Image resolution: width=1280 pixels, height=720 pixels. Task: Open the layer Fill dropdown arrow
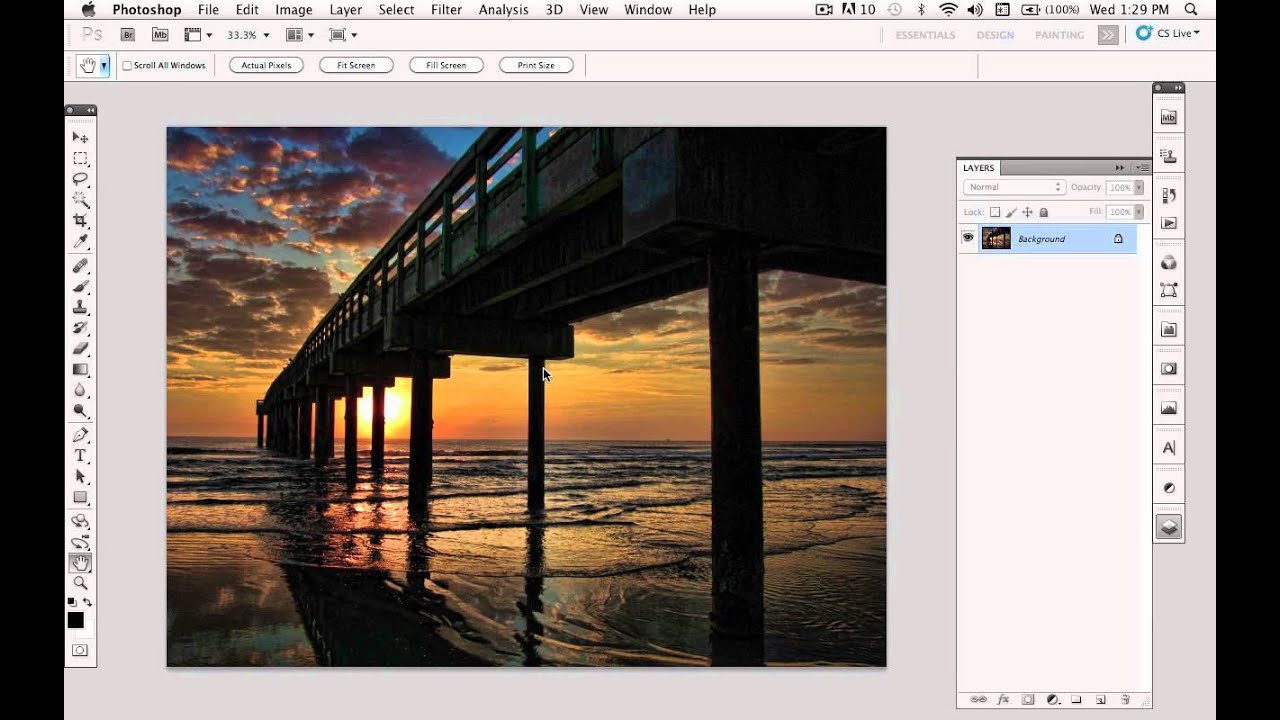1138,212
